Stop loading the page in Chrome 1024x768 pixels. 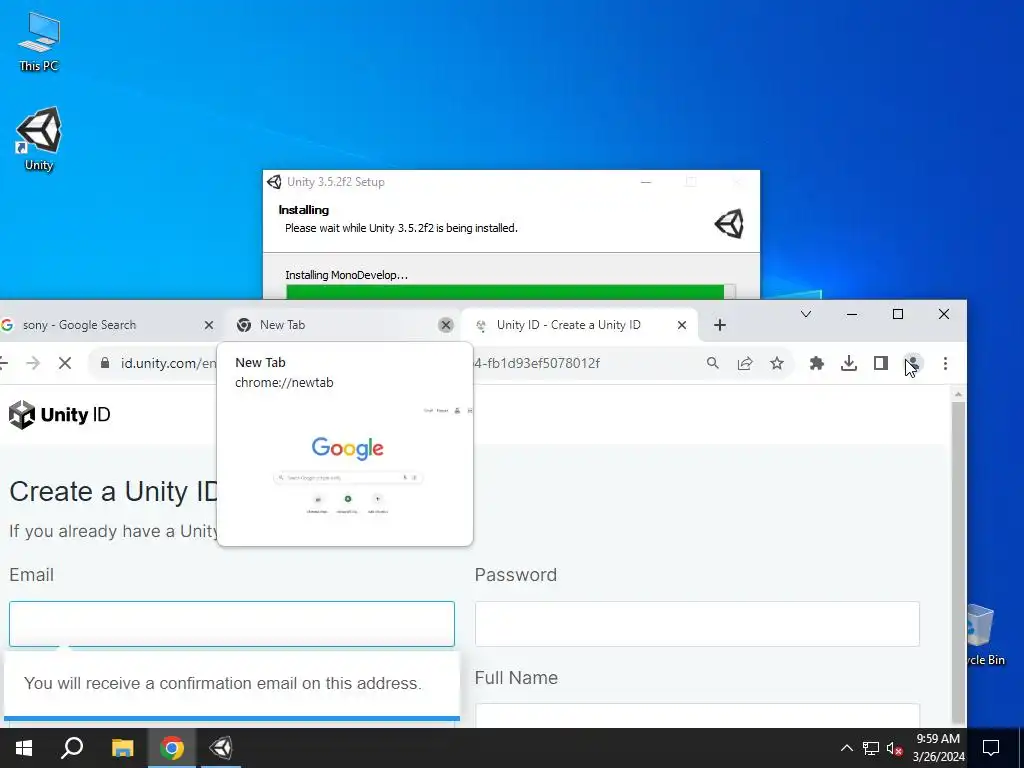(x=65, y=363)
